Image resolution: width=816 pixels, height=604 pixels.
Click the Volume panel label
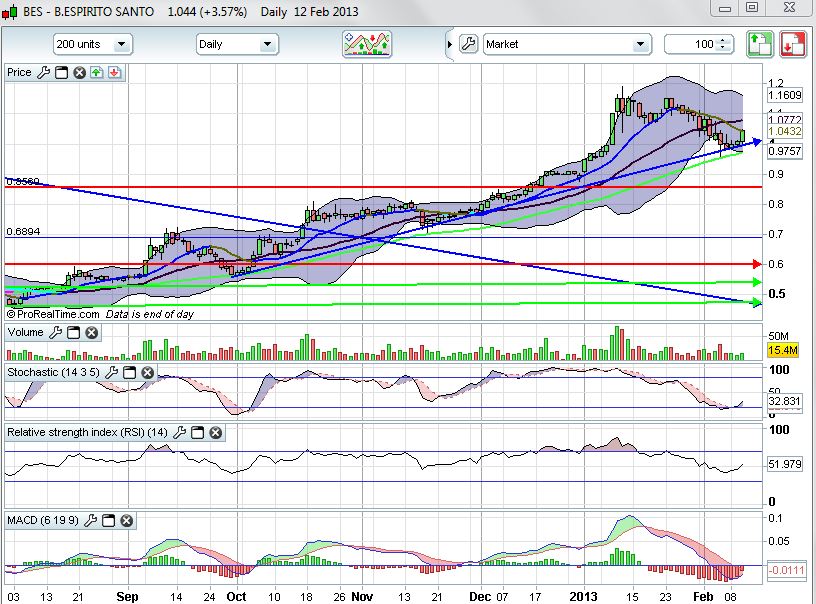tap(26, 332)
